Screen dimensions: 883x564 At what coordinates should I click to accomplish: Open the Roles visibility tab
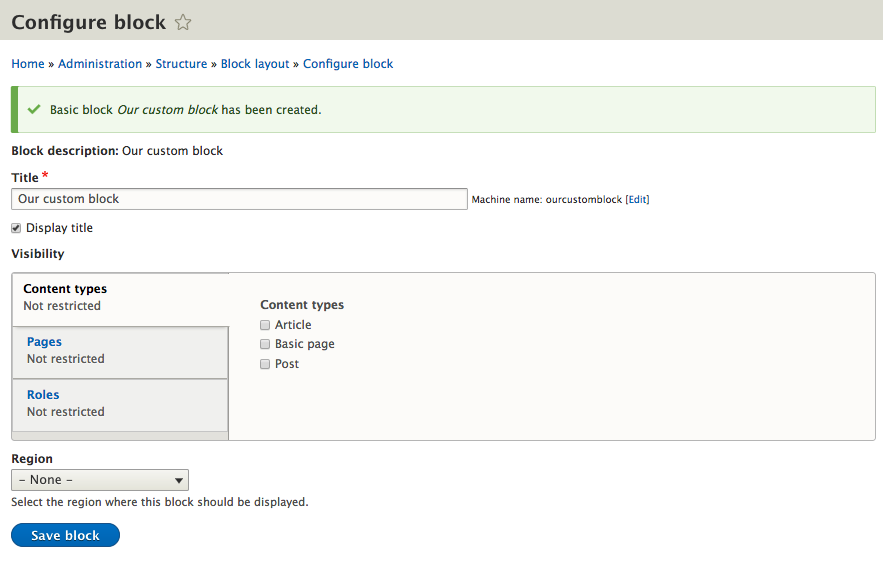[x=43, y=395]
